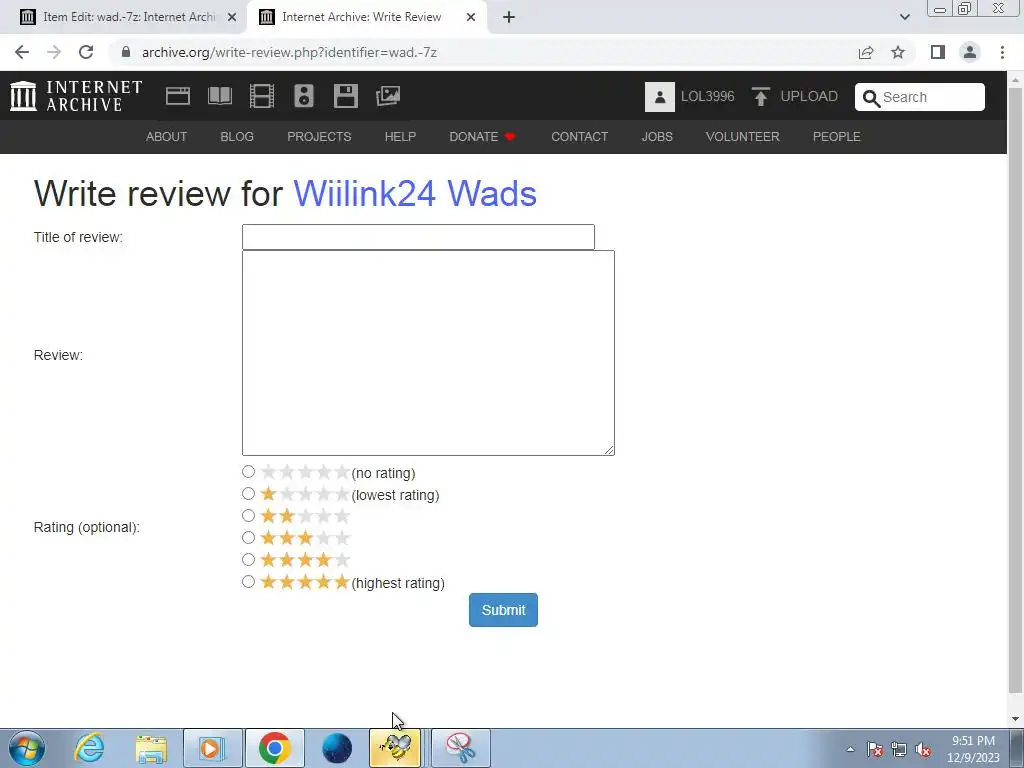This screenshot has height=768, width=1024.
Task: Open a new browser tab
Action: pos(509,17)
